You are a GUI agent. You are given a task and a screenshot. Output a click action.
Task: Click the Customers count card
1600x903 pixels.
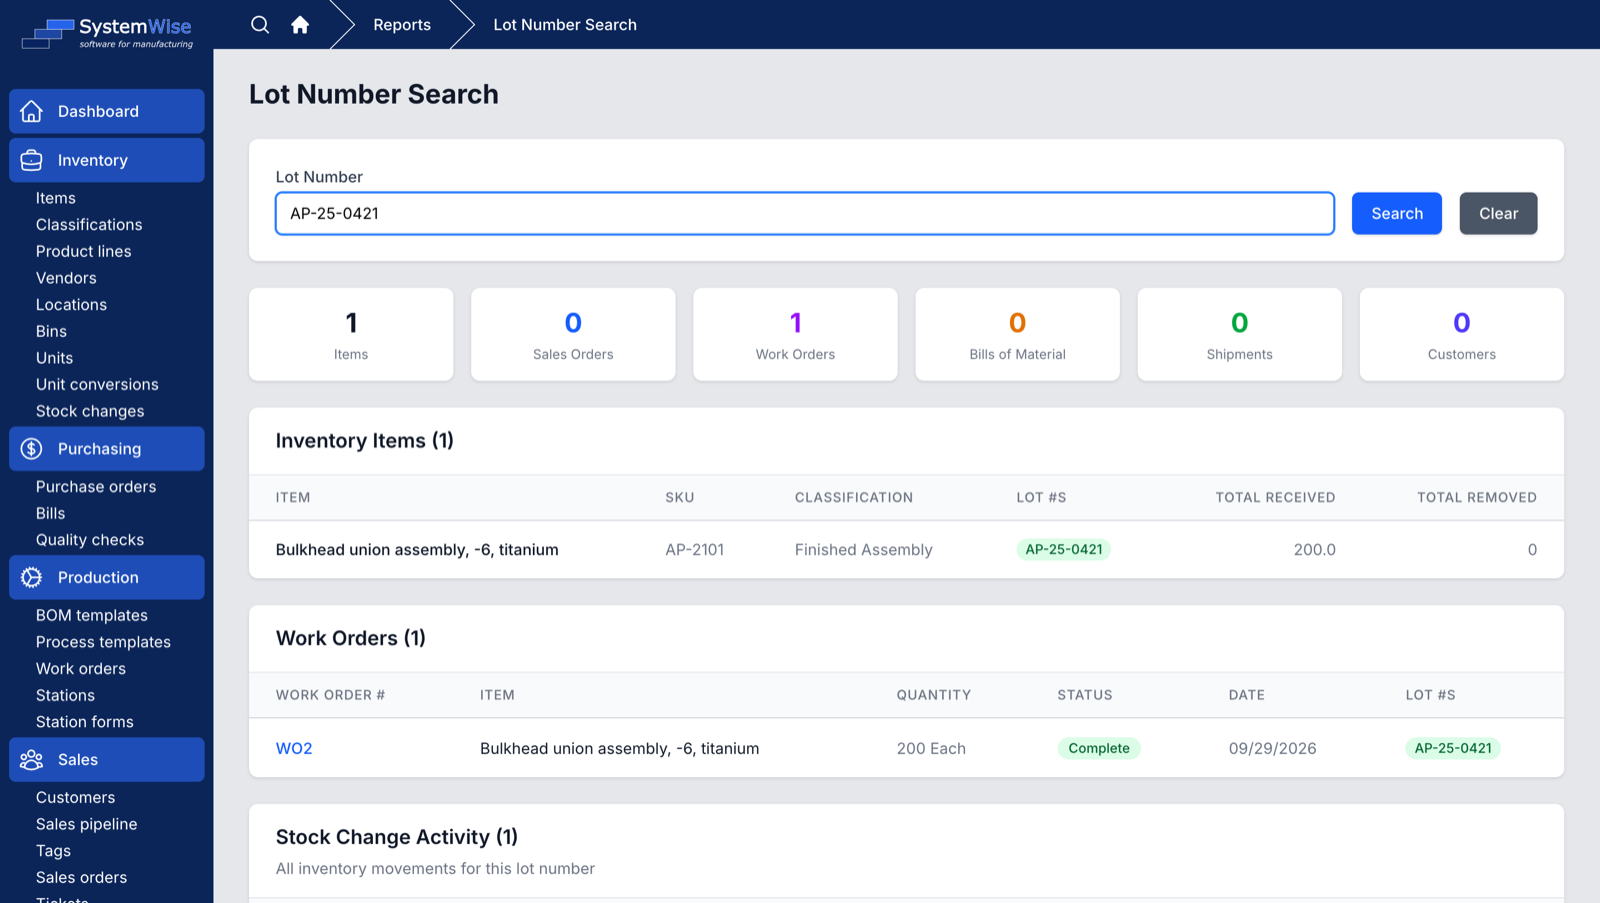click(1462, 334)
